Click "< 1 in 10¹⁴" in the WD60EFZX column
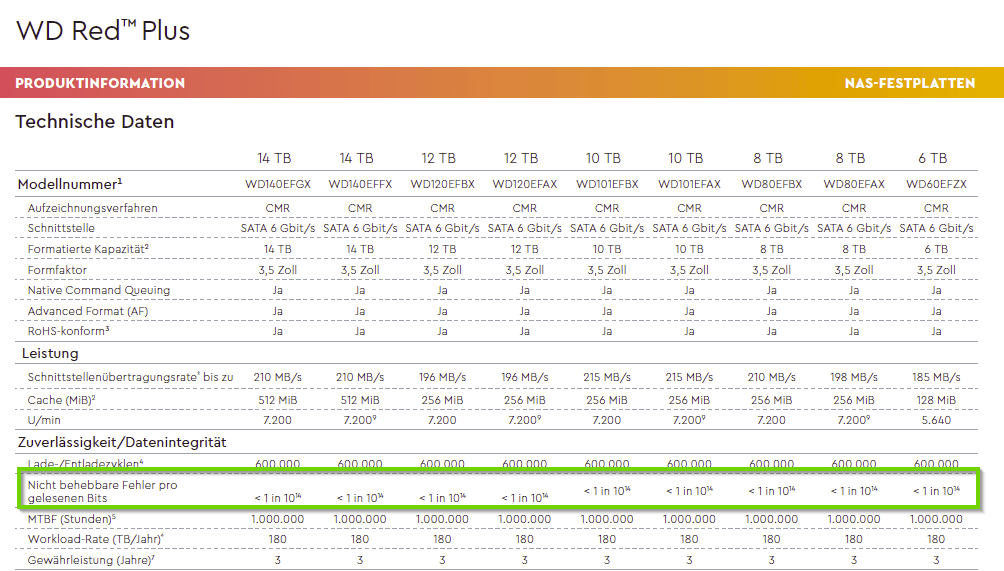 click(936, 491)
